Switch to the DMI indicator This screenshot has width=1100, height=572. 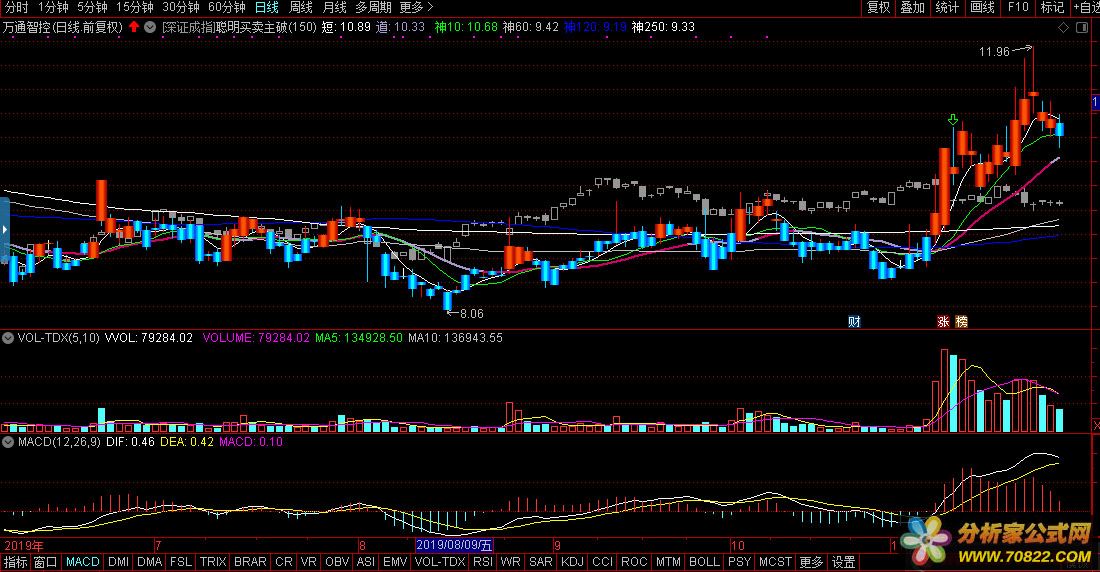tap(119, 562)
